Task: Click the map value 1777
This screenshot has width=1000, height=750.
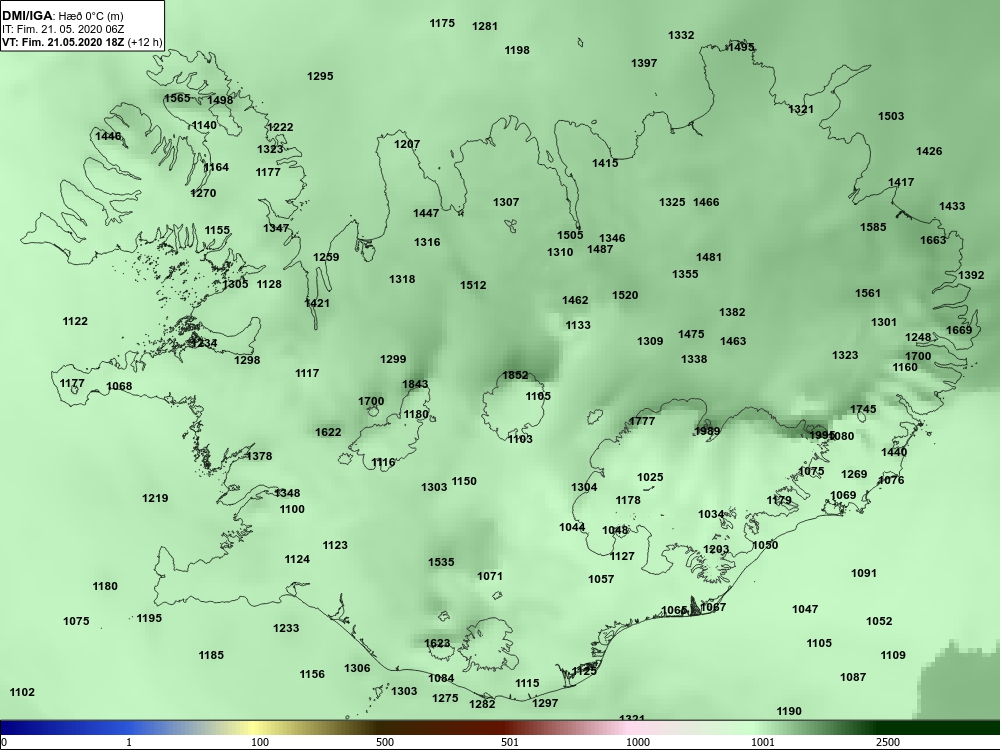Action: pyautogui.click(x=642, y=421)
